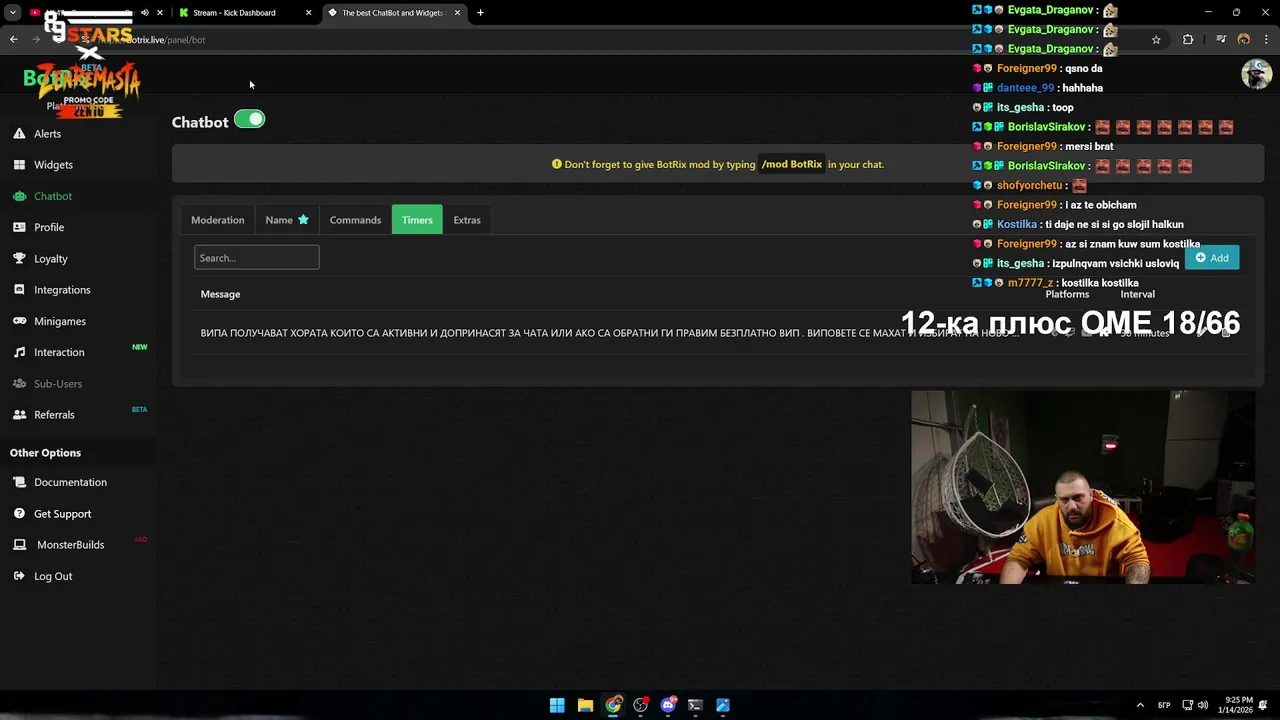Focus the timers Search field
The width and height of the screenshot is (1280, 720).
click(x=256, y=258)
